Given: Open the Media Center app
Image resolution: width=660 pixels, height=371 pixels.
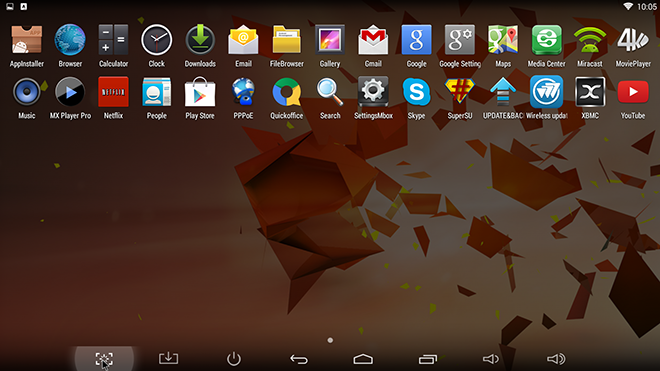Looking at the screenshot, I should click(x=546, y=40).
